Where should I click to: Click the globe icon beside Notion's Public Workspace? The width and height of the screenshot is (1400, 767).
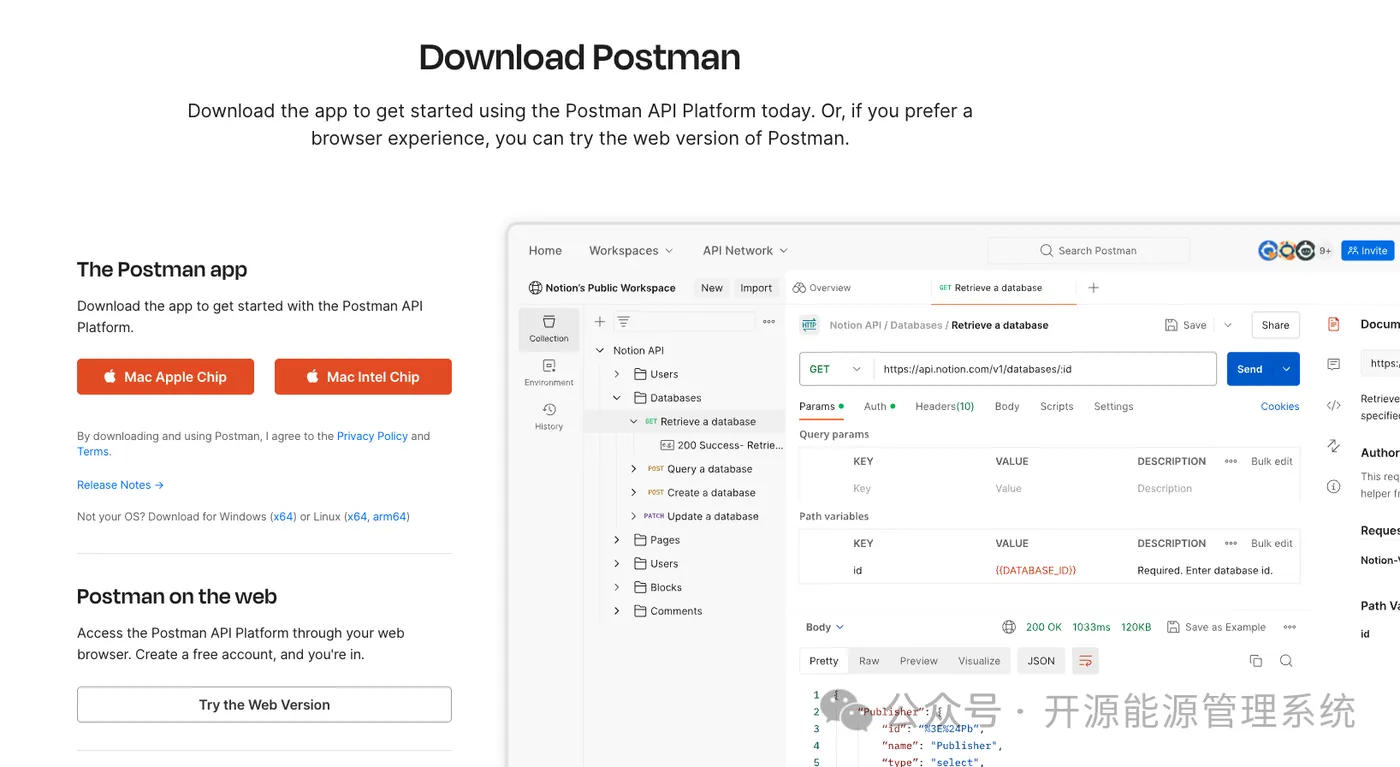tap(535, 288)
